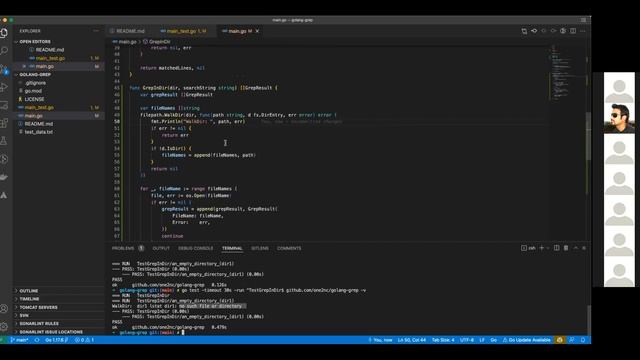Open editor More Actions ellipsis menu
The height and width of the screenshot is (360, 640).
coord(583,31)
